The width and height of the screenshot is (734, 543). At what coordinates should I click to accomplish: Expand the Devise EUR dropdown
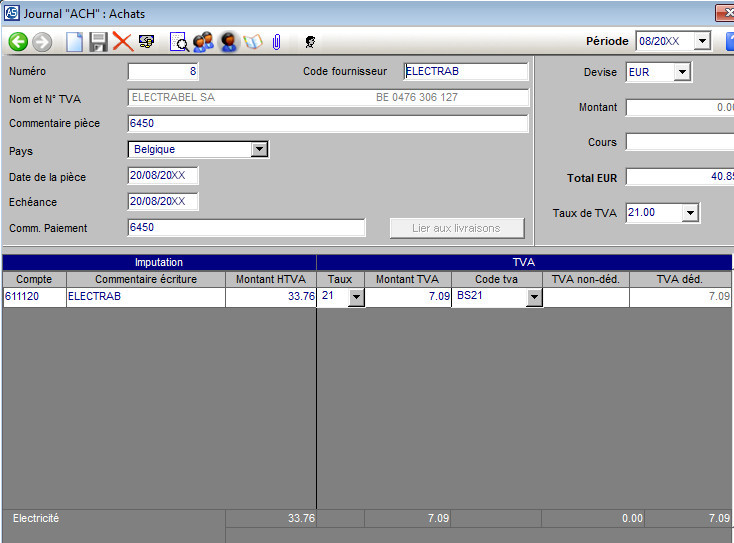click(682, 72)
